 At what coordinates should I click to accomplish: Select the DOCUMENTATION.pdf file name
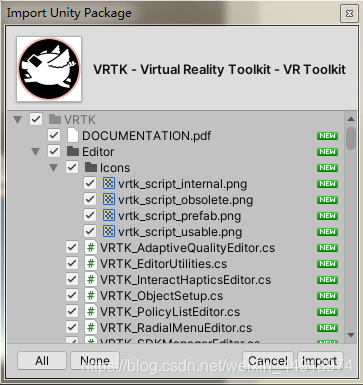pos(147,136)
